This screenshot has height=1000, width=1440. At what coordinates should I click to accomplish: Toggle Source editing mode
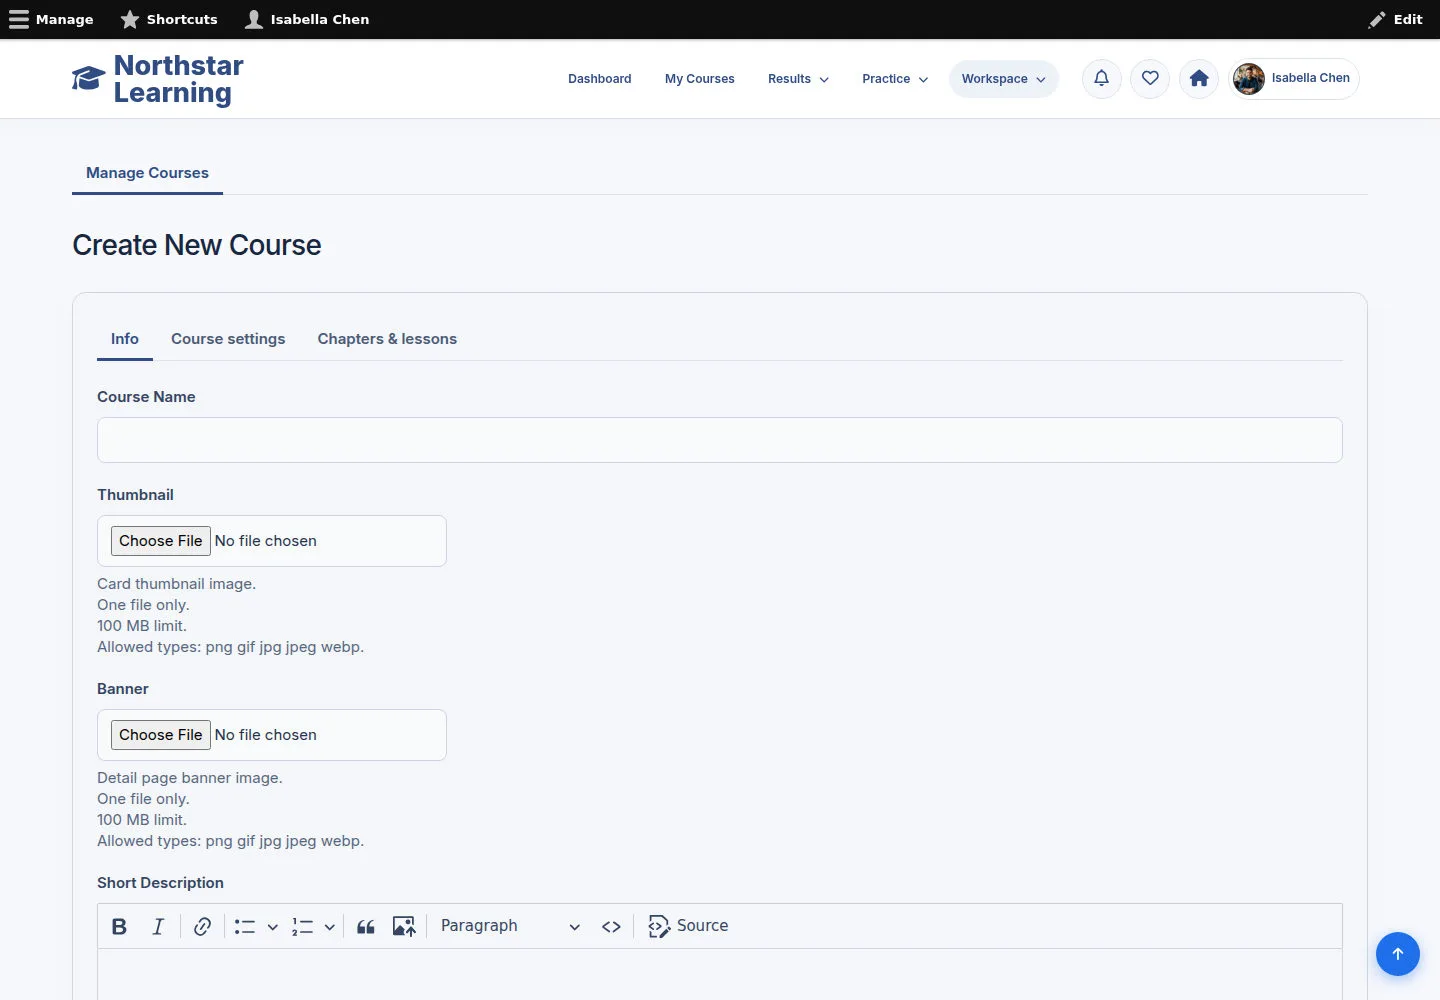[x=688, y=926]
